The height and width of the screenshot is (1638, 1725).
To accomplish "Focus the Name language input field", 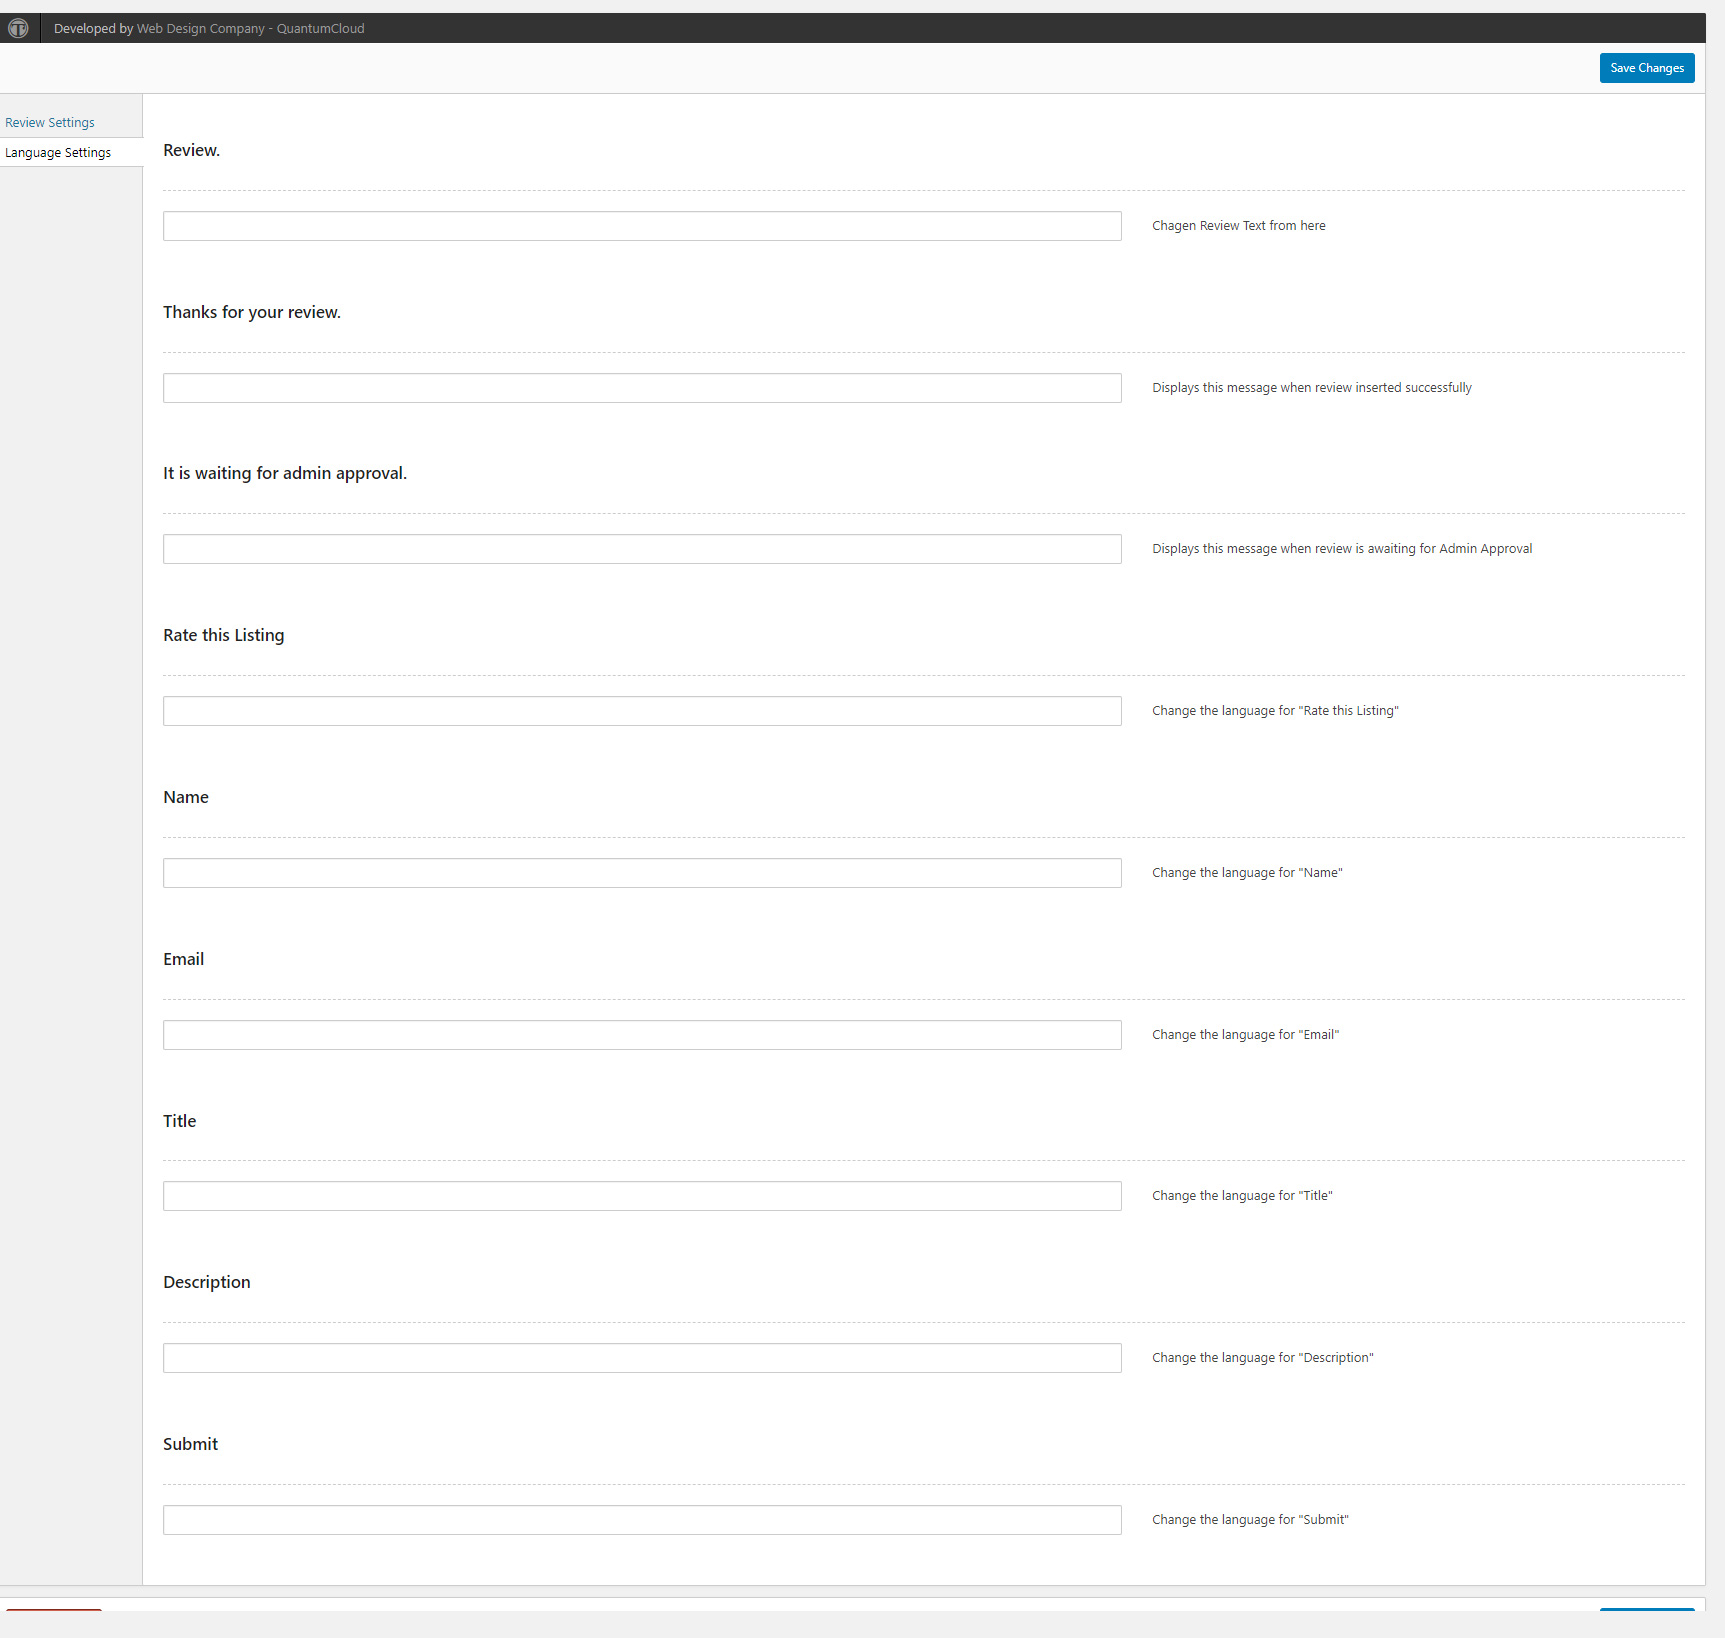I will [x=642, y=873].
